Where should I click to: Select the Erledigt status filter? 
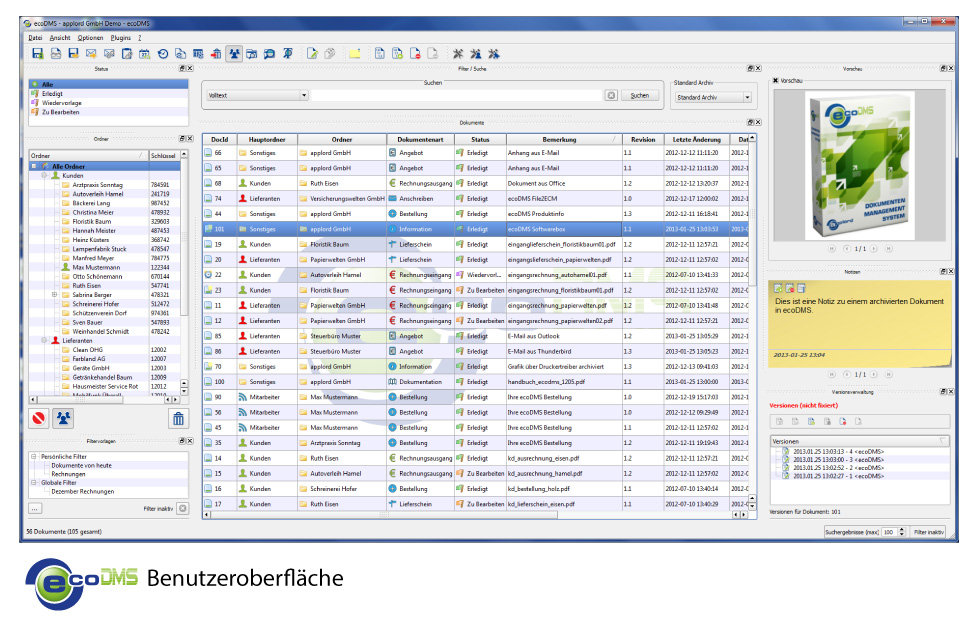click(108, 94)
